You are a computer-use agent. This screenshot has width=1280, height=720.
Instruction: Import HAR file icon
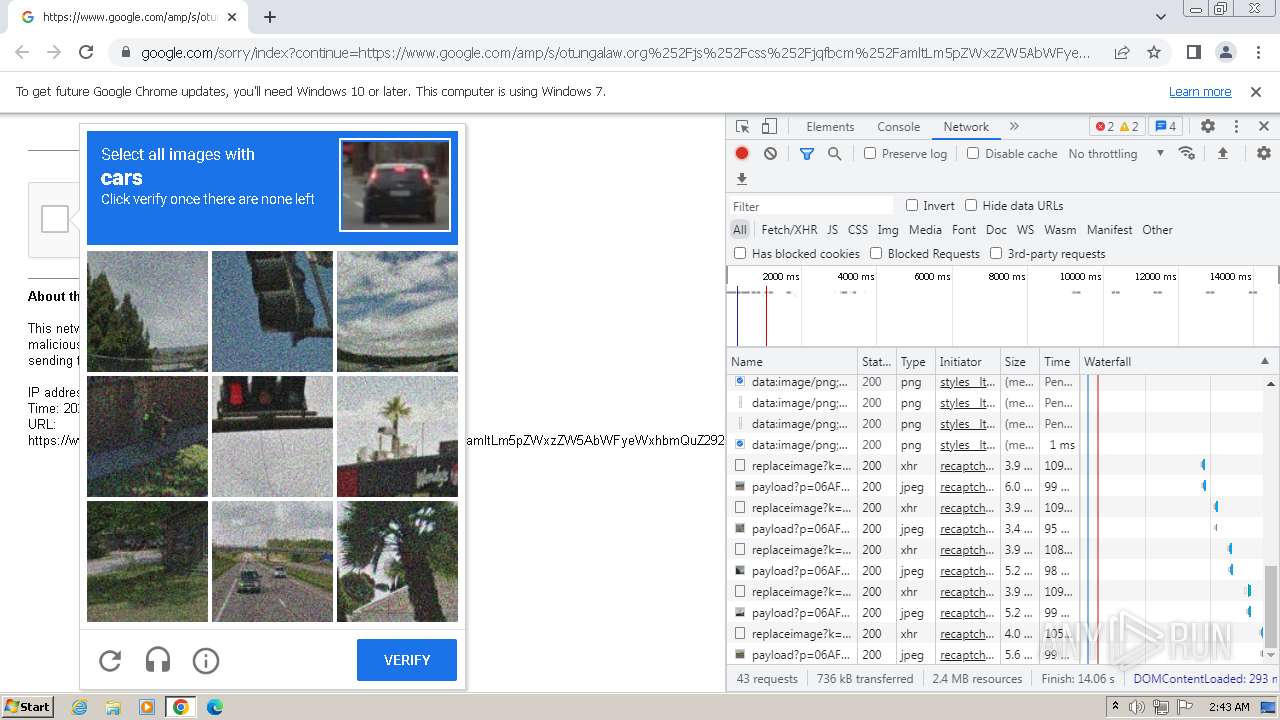pyautogui.click(x=1222, y=153)
